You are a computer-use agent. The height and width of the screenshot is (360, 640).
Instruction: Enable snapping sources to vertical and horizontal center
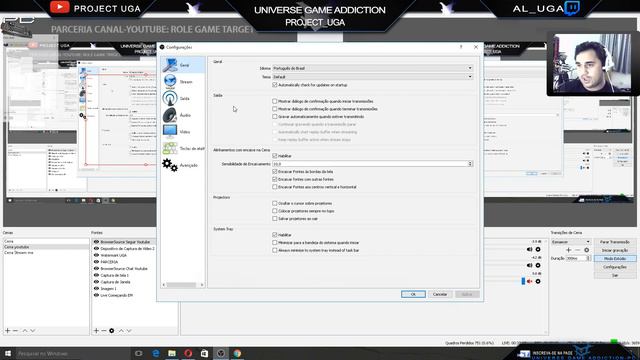click(275, 187)
